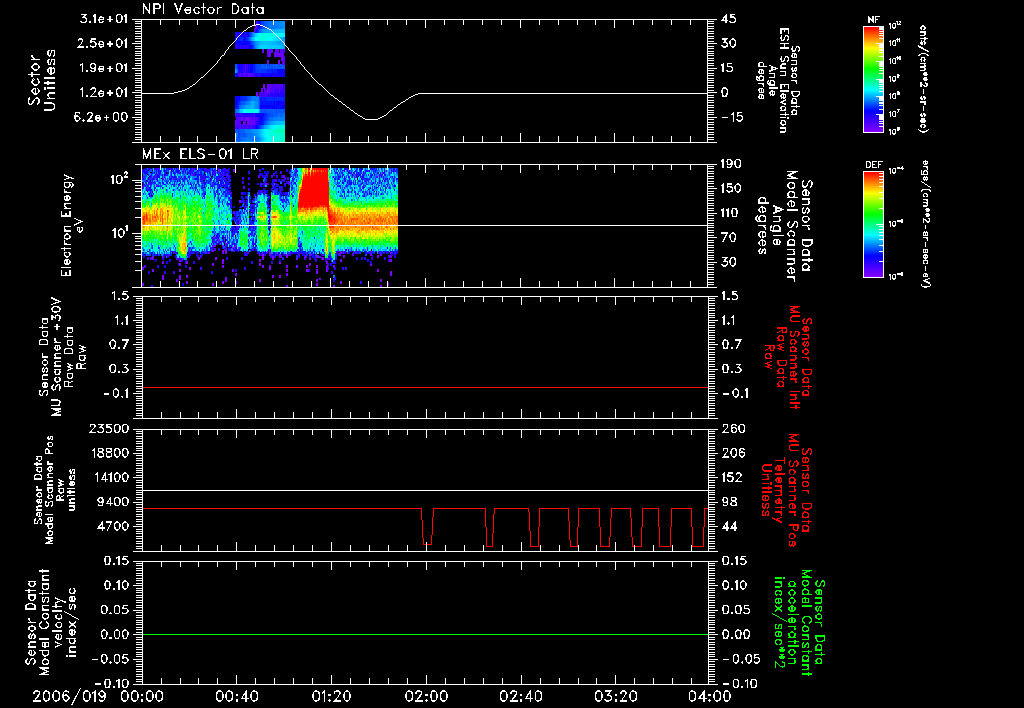
Task: Click the '00:00' time axis label
Action: (142, 696)
